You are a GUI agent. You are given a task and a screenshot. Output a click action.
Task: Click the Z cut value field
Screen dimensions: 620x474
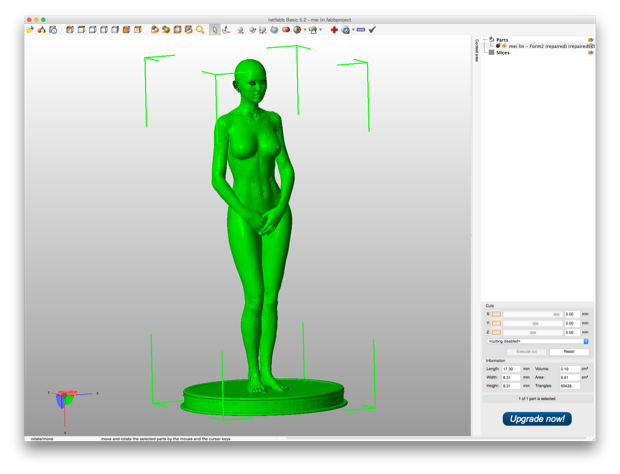(x=572, y=332)
